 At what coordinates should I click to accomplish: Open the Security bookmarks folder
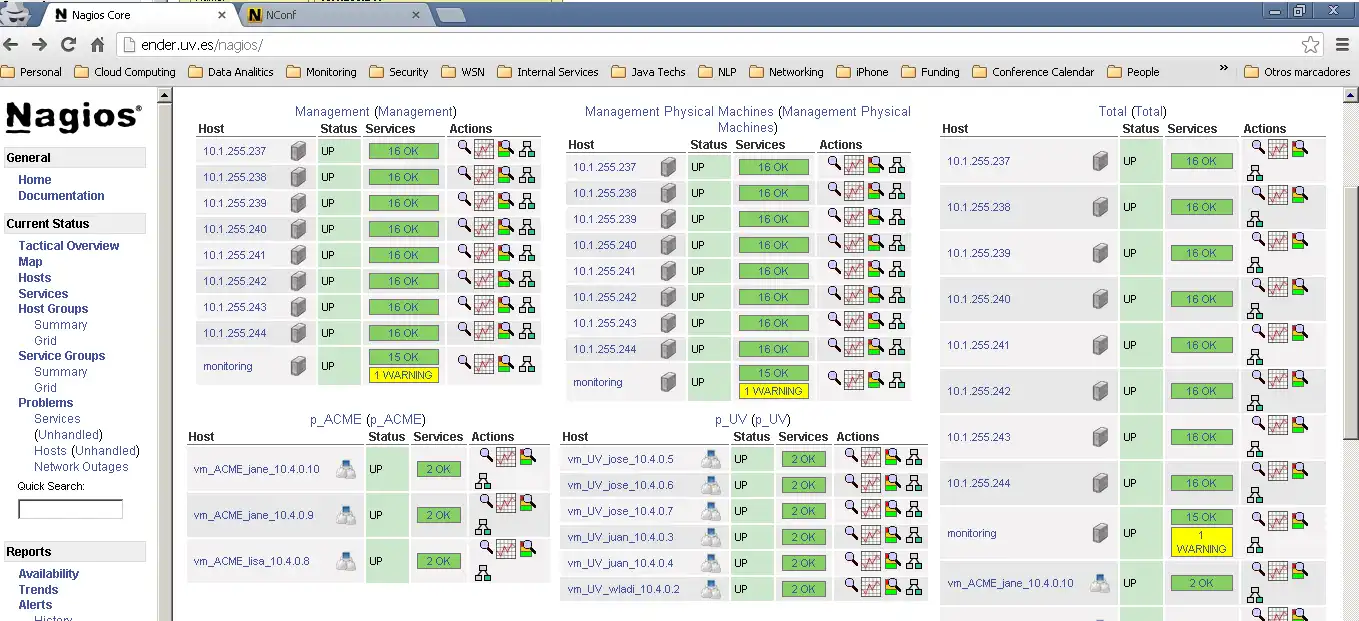[399, 72]
